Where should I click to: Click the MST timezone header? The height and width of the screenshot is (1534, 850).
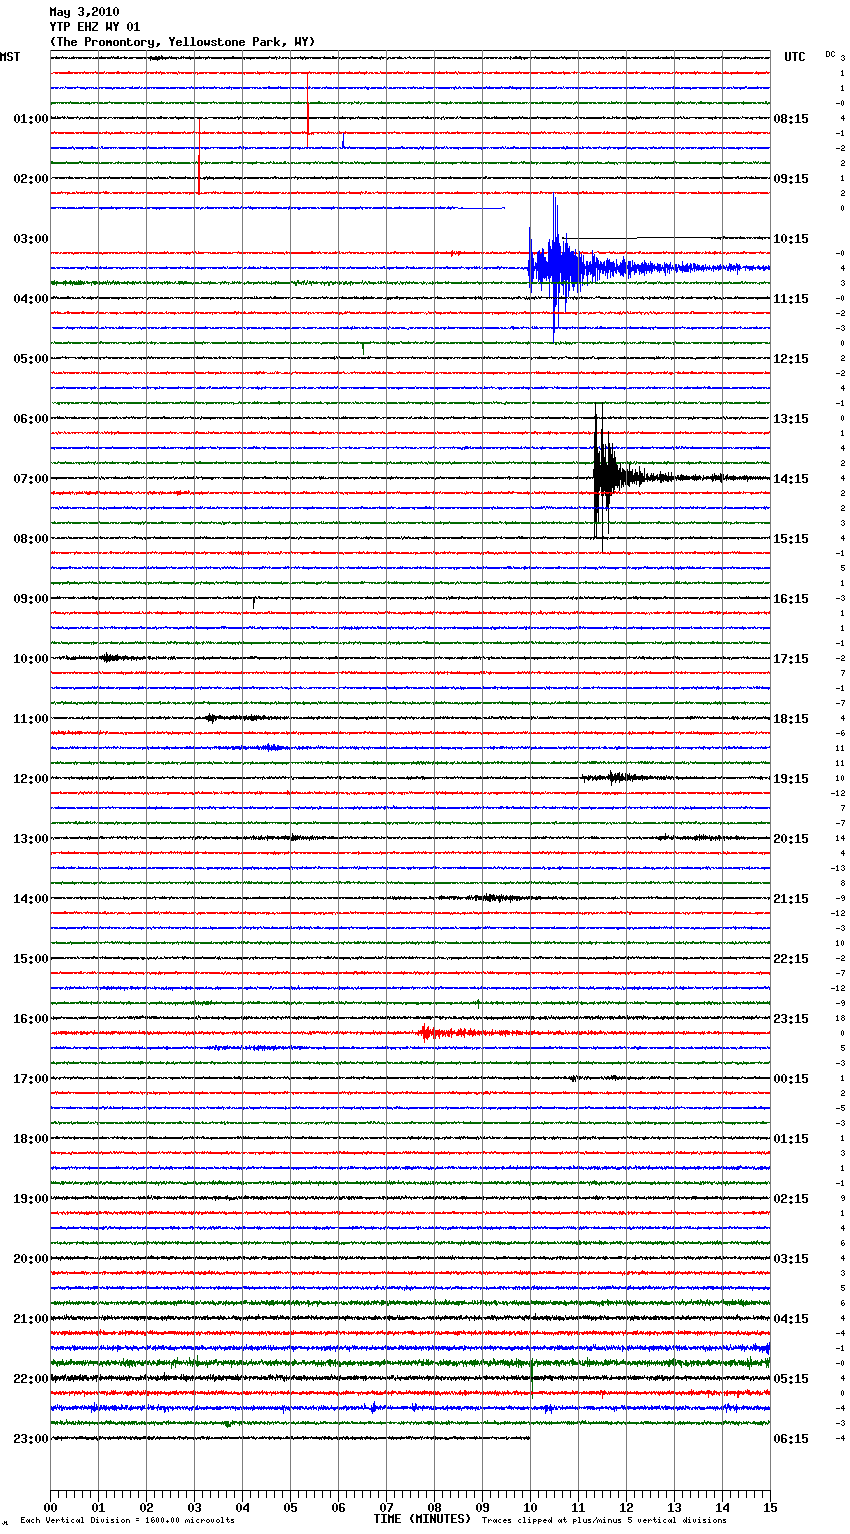coord(10,57)
